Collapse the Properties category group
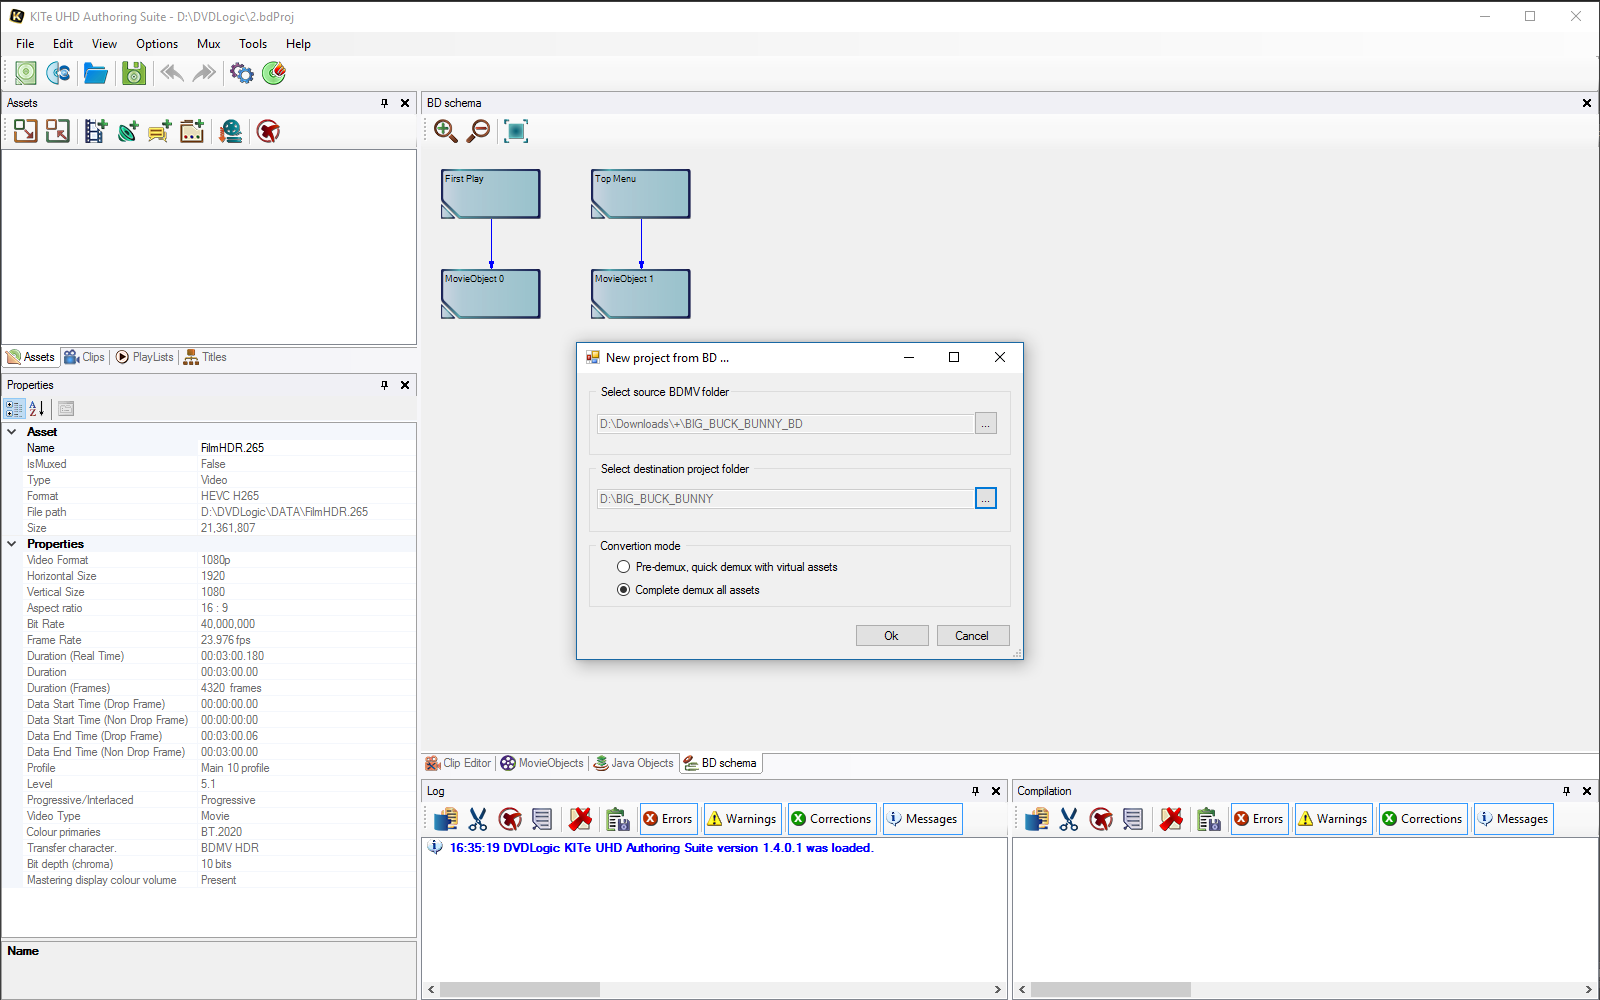This screenshot has width=1600, height=1000. 12,544
